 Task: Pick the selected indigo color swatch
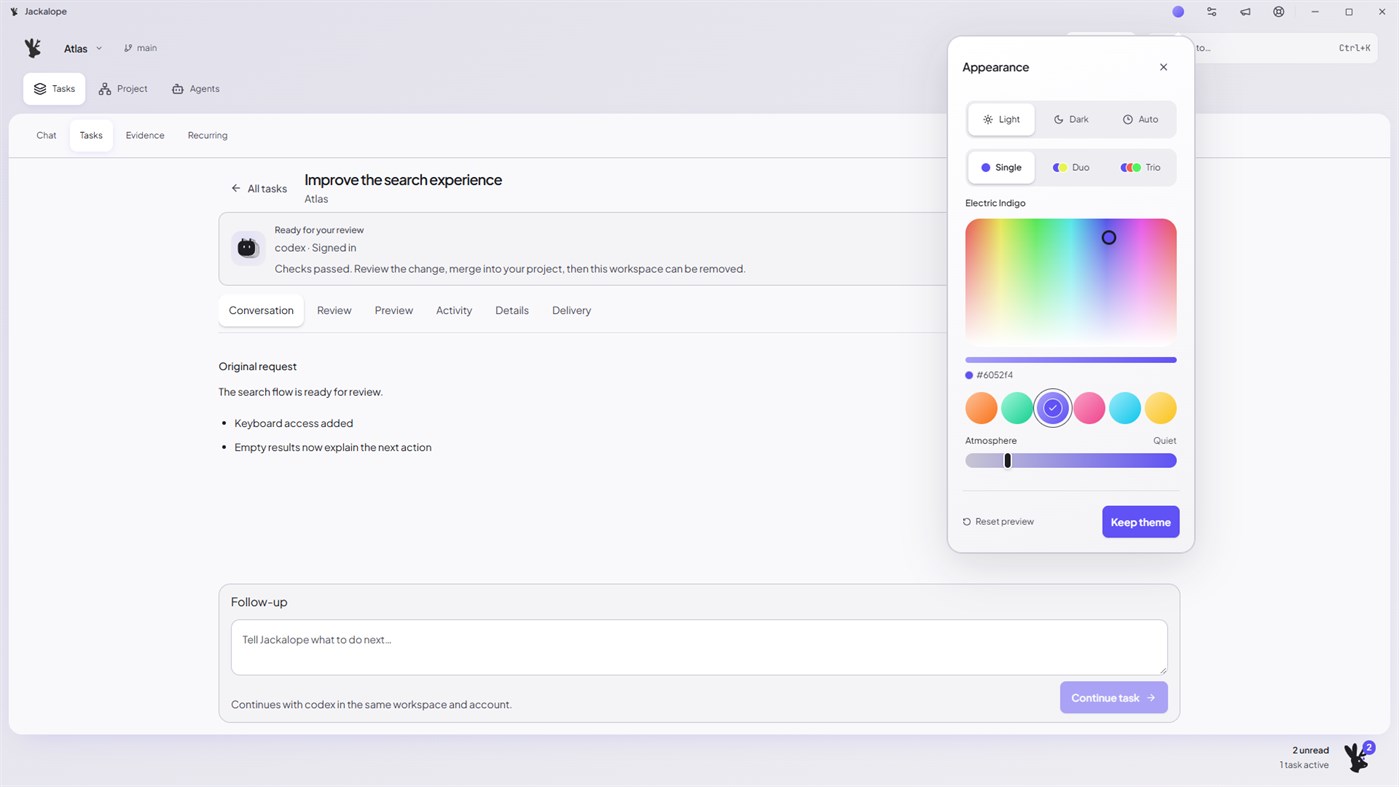pyautogui.click(x=1053, y=408)
